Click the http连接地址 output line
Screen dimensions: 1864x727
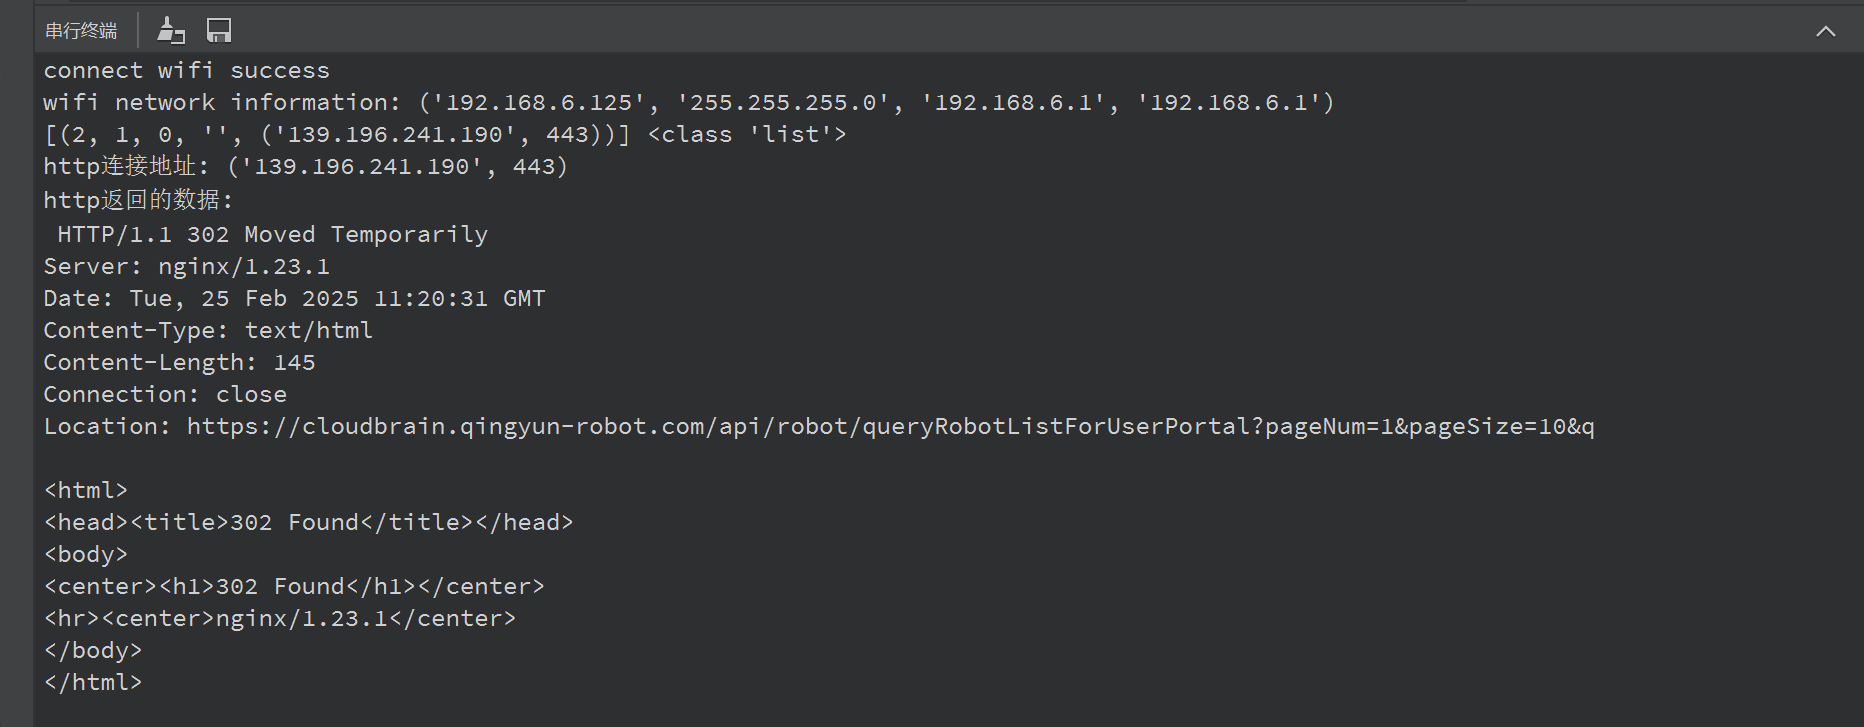point(305,166)
